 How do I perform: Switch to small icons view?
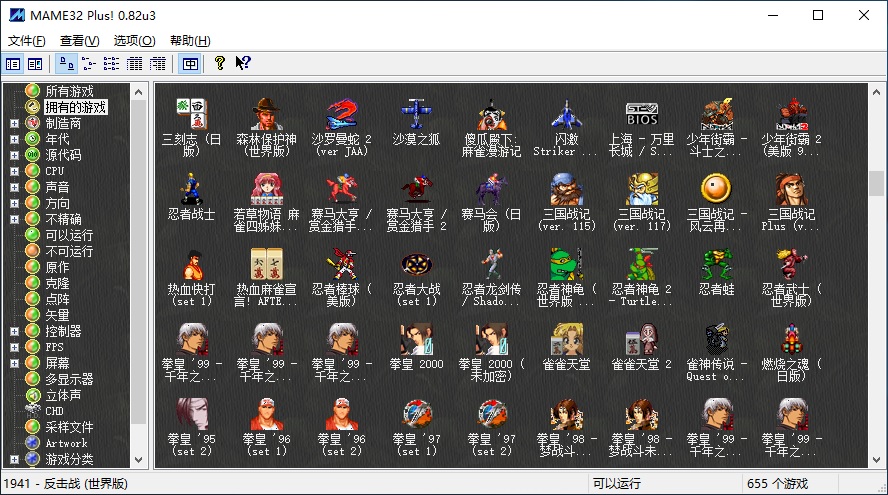click(x=89, y=64)
